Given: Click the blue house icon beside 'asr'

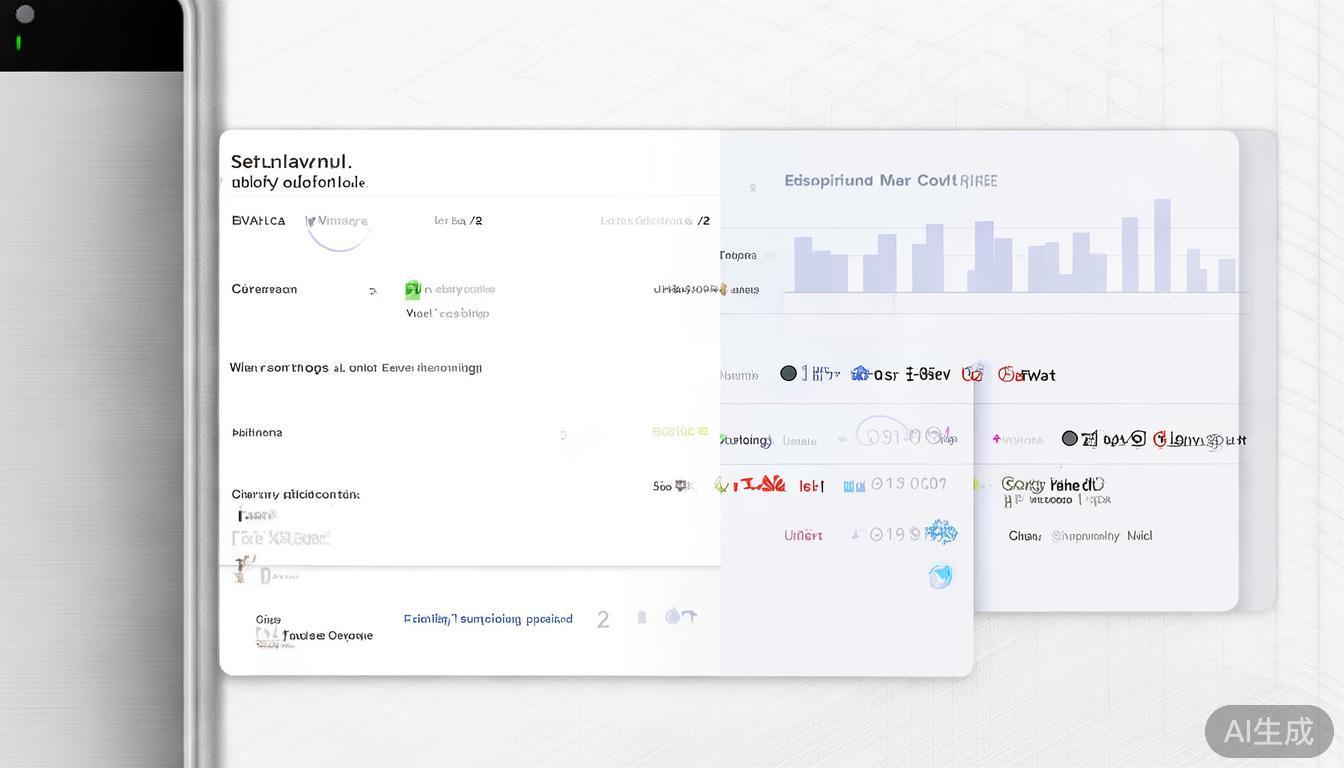Looking at the screenshot, I should (x=860, y=374).
